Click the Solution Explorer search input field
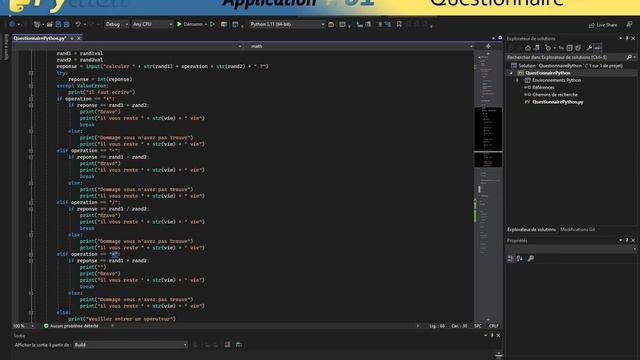The height and width of the screenshot is (360, 640). pyautogui.click(x=566, y=58)
